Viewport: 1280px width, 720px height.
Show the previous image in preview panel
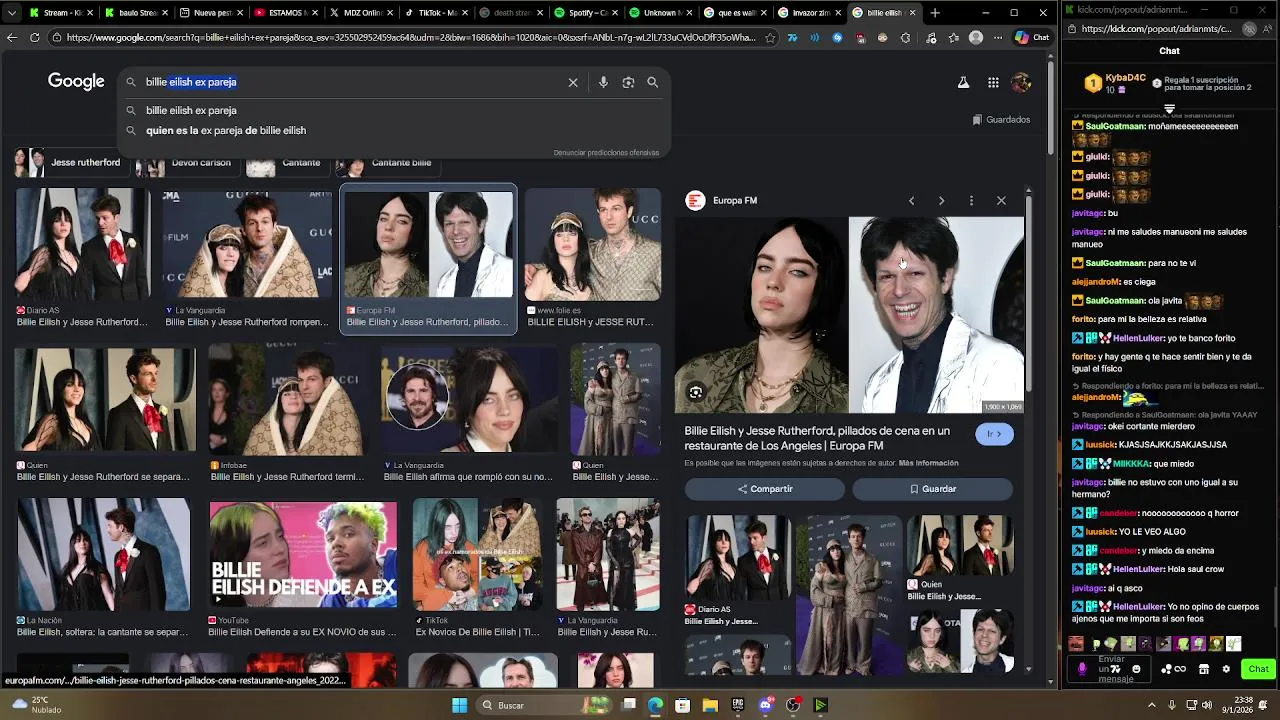[911, 201]
